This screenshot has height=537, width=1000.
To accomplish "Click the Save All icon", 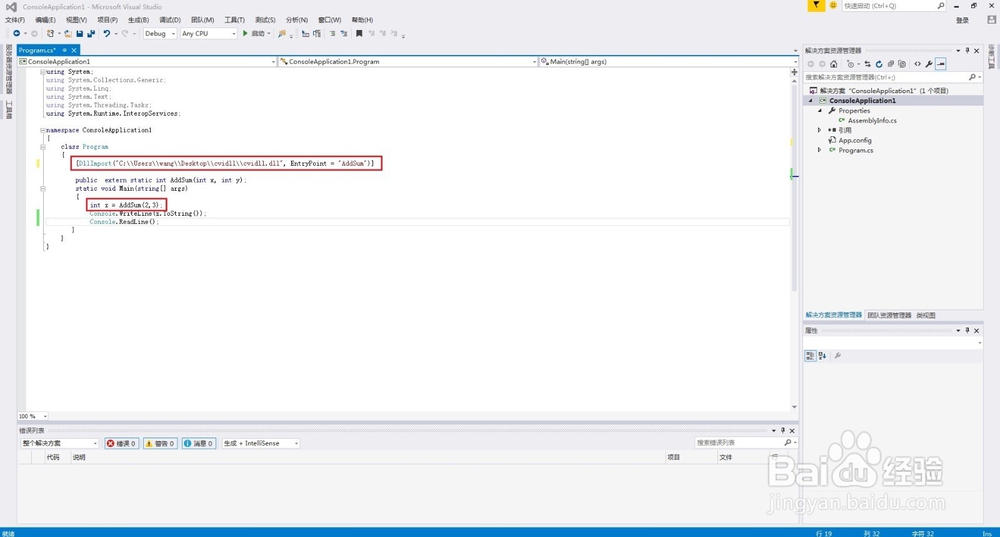I will [91, 34].
